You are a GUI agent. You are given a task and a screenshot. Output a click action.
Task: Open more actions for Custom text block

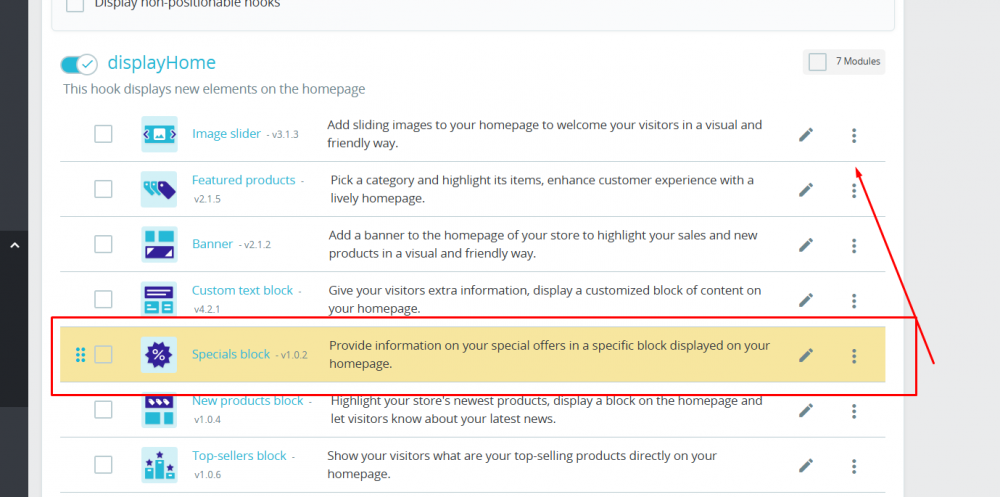pos(854,300)
